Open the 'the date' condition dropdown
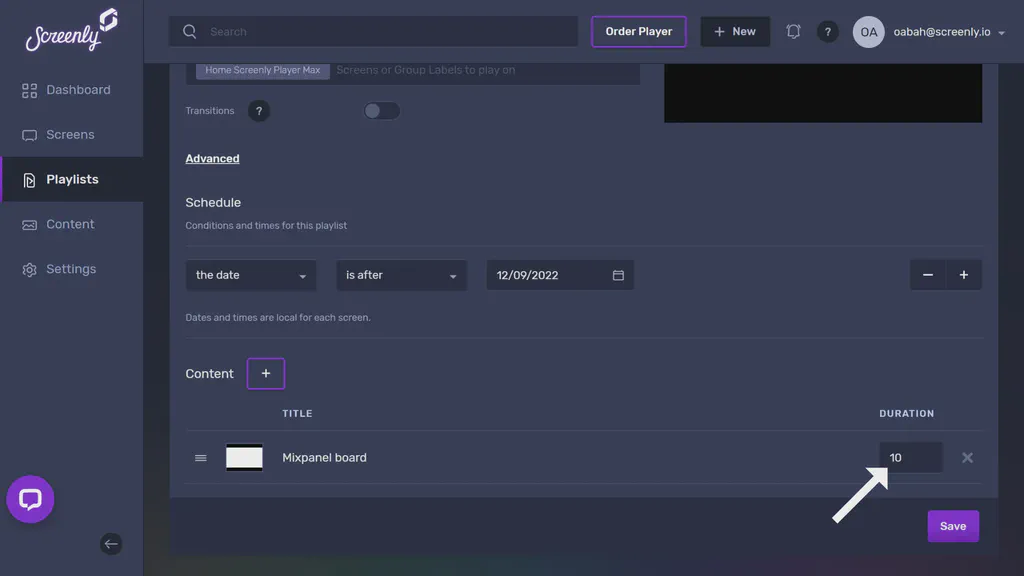The image size is (1024, 576). (x=250, y=274)
